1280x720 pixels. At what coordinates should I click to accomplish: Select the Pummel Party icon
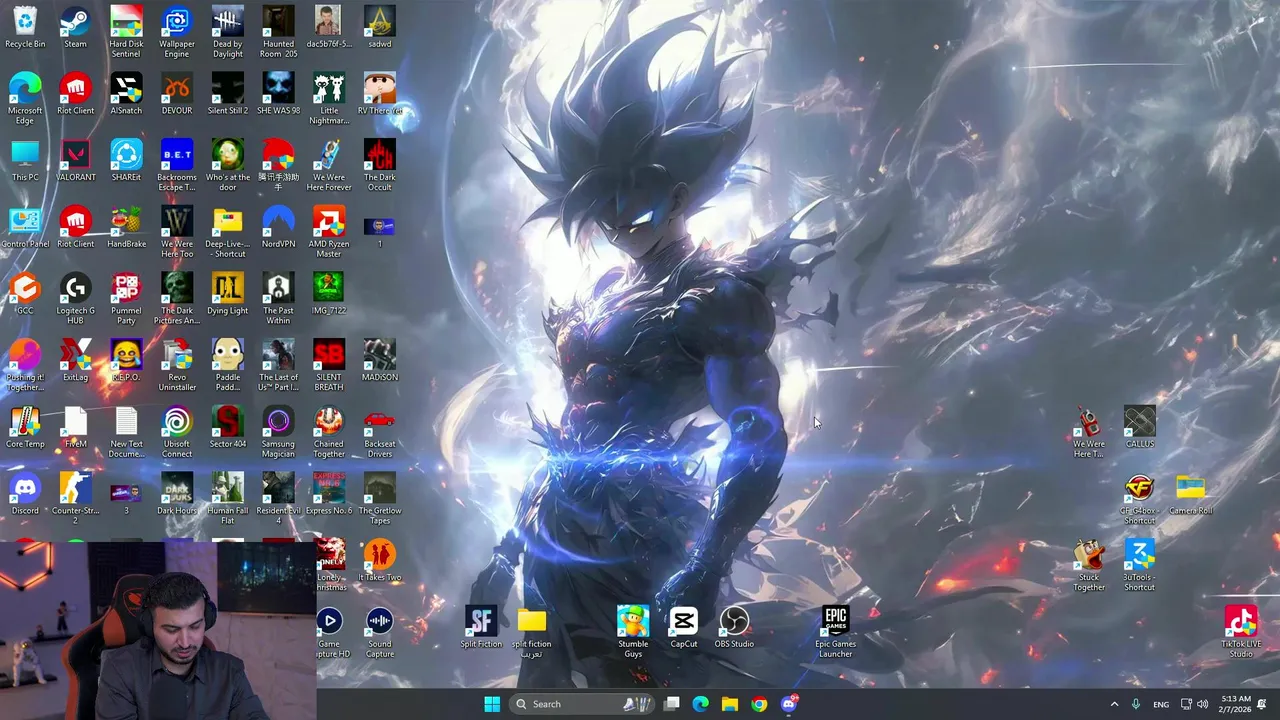126,298
